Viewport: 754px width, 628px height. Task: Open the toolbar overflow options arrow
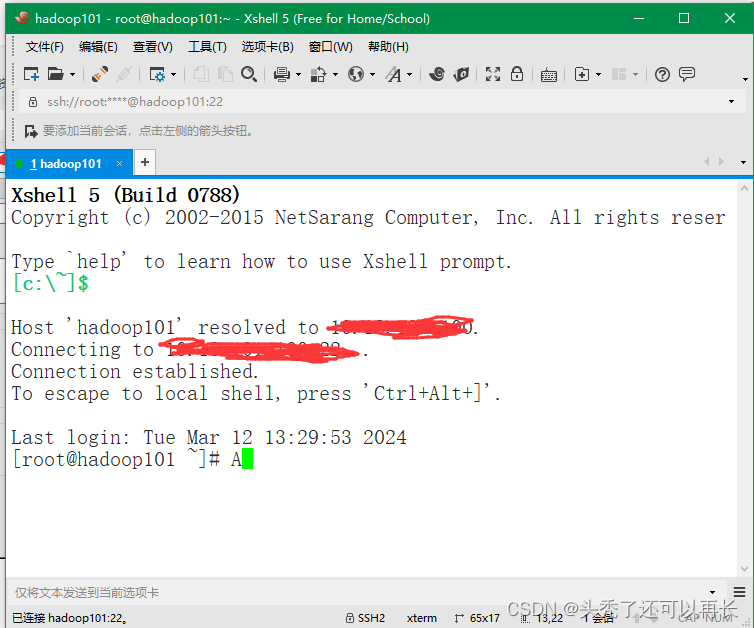[745, 79]
